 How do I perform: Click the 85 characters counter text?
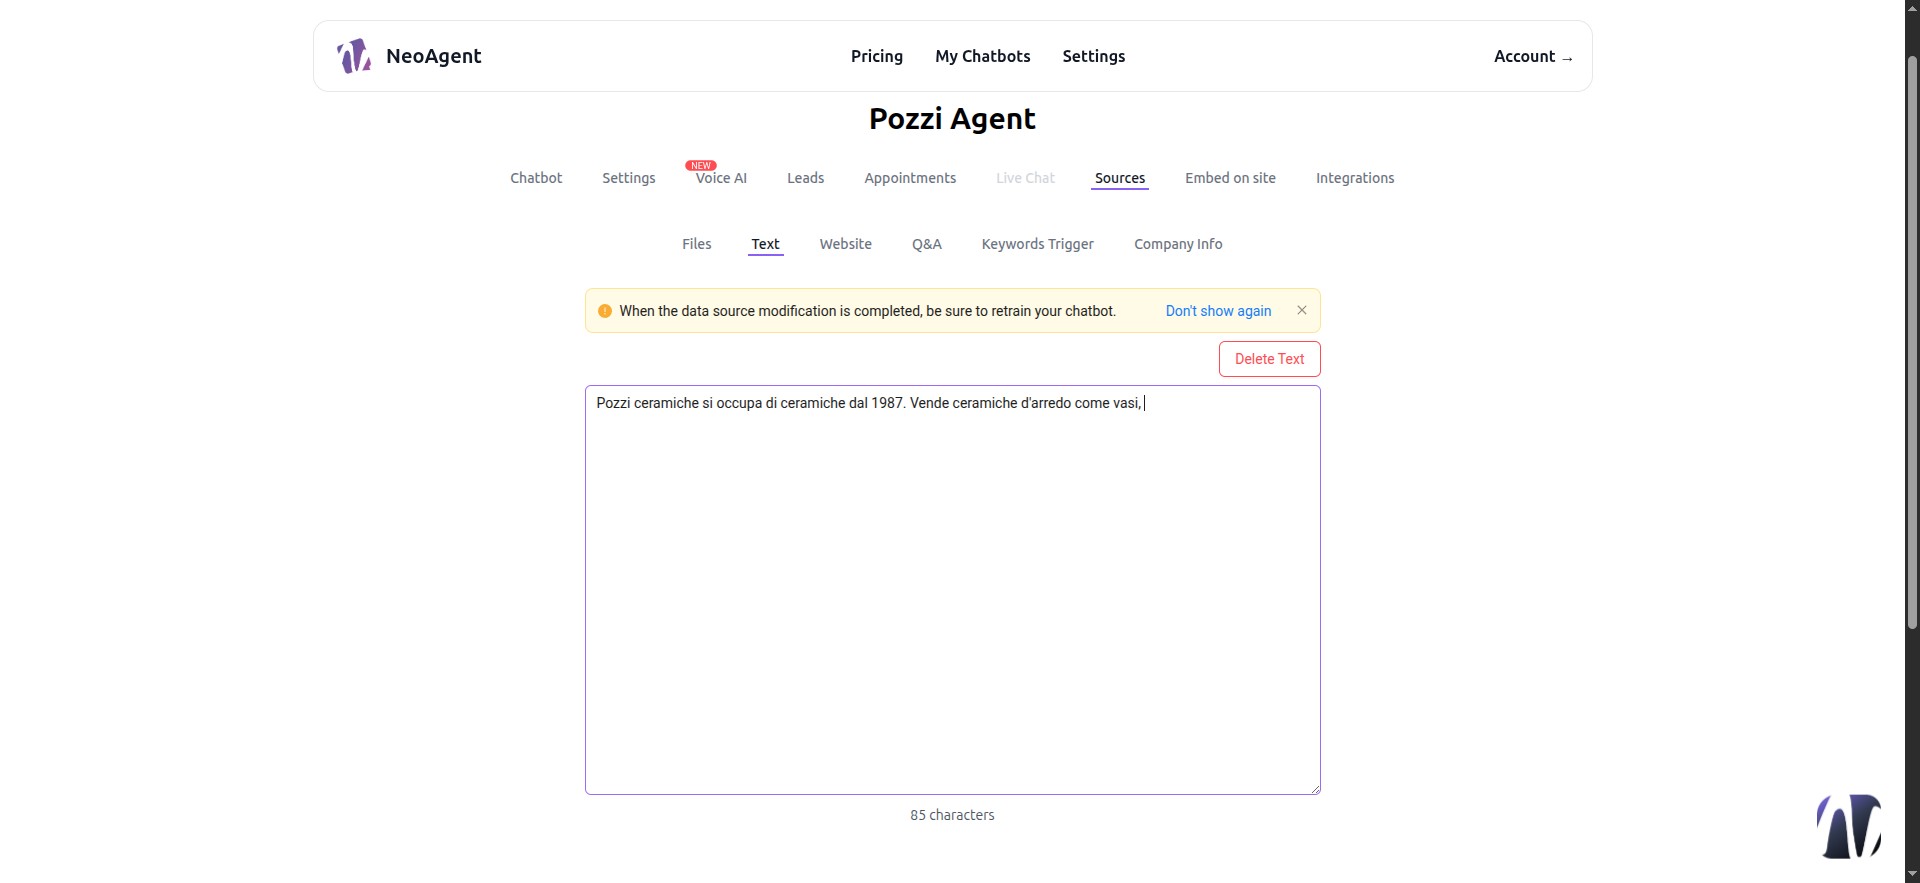(952, 815)
